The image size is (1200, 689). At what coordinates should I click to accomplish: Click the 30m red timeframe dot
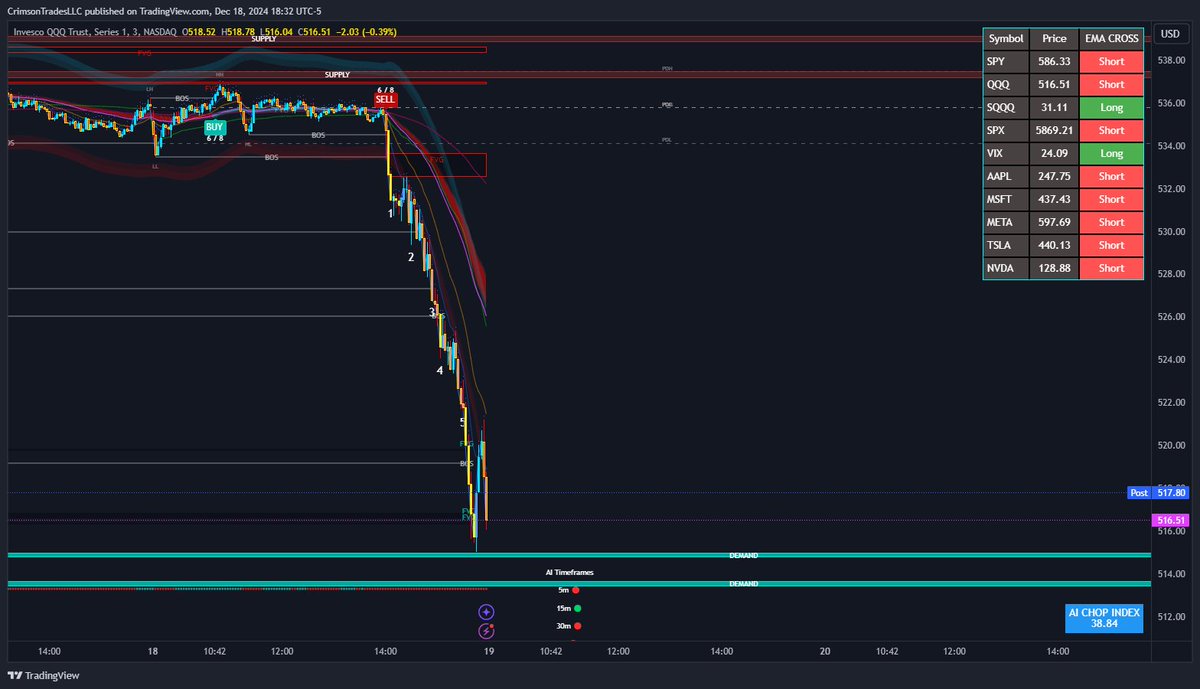click(577, 626)
